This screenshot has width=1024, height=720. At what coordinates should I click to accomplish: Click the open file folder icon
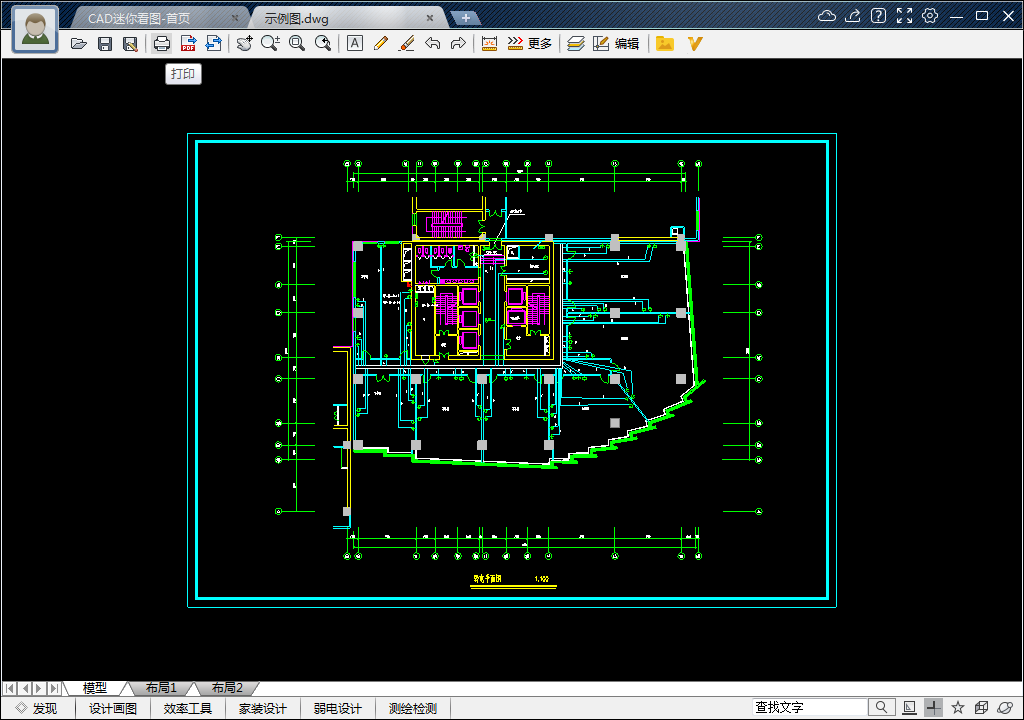(x=79, y=44)
